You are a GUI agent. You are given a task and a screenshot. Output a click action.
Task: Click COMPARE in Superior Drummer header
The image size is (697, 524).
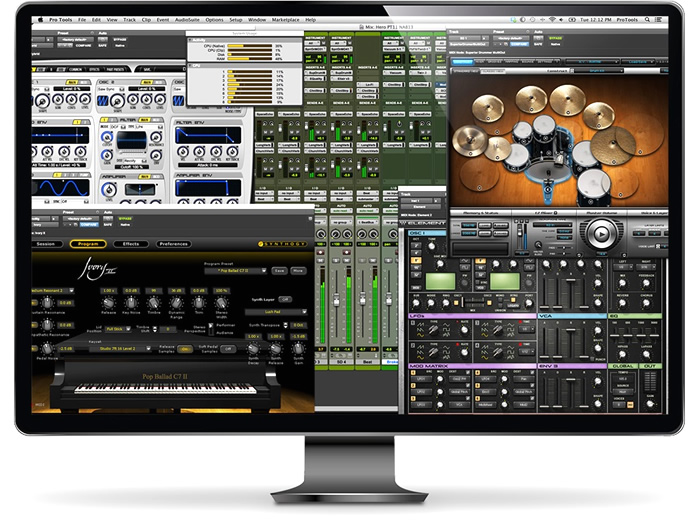518,44
